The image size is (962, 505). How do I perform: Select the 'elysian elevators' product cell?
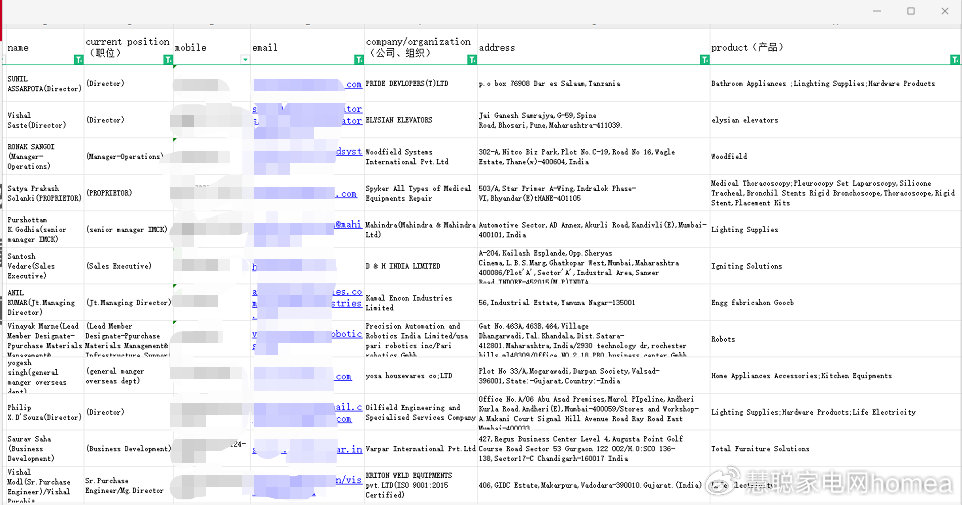pyautogui.click(x=835, y=120)
